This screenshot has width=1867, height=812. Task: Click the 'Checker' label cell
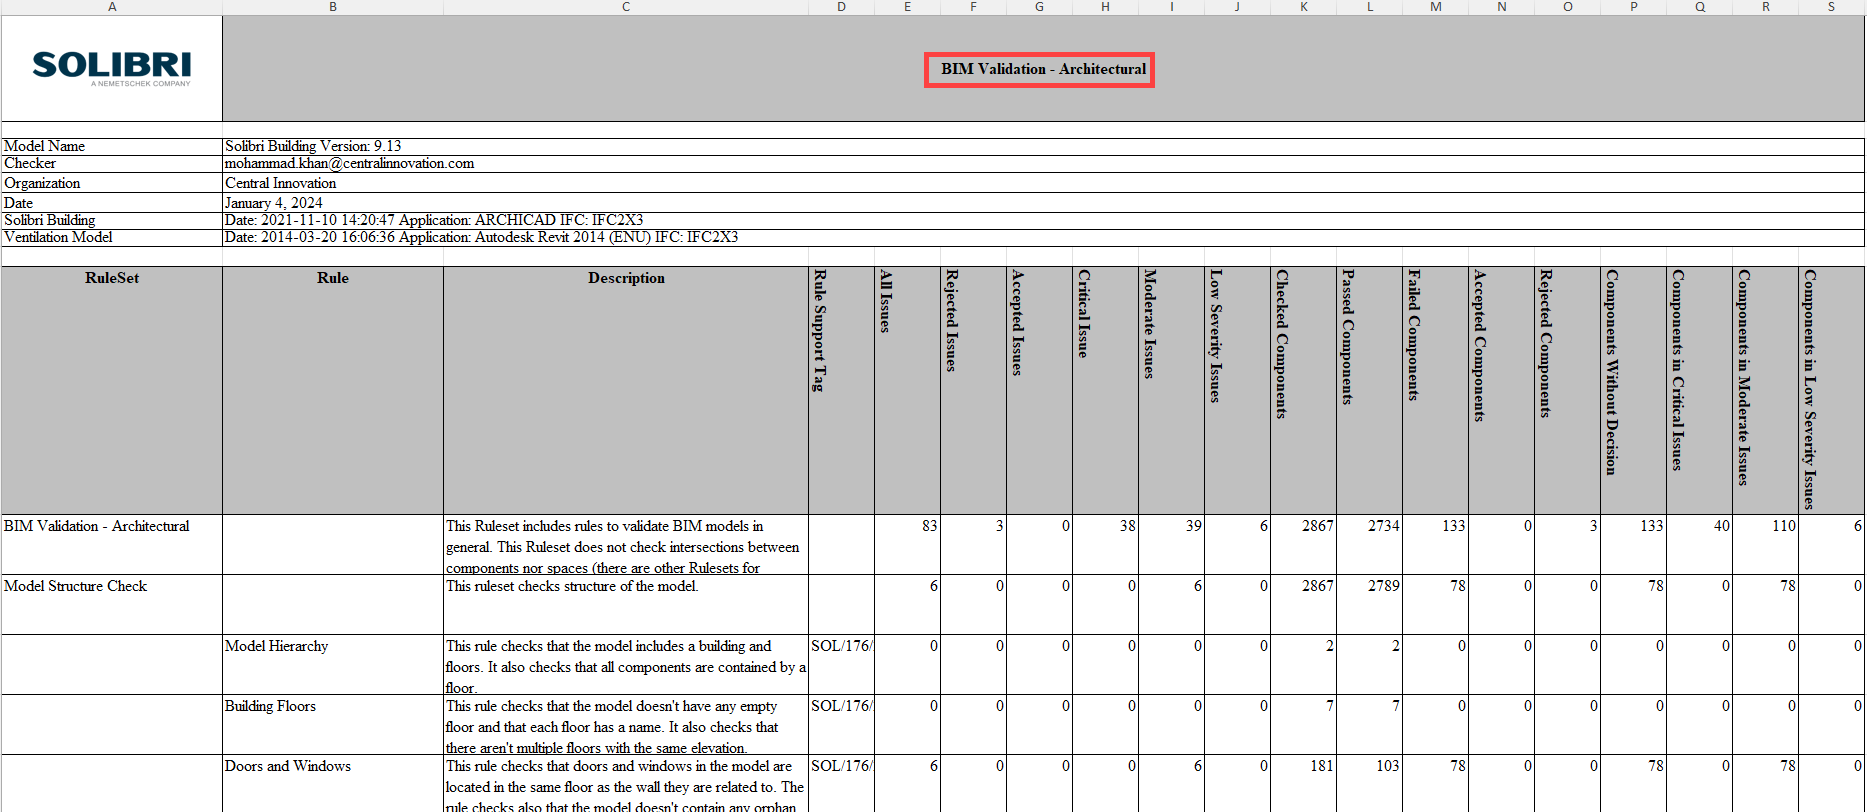pos(112,163)
